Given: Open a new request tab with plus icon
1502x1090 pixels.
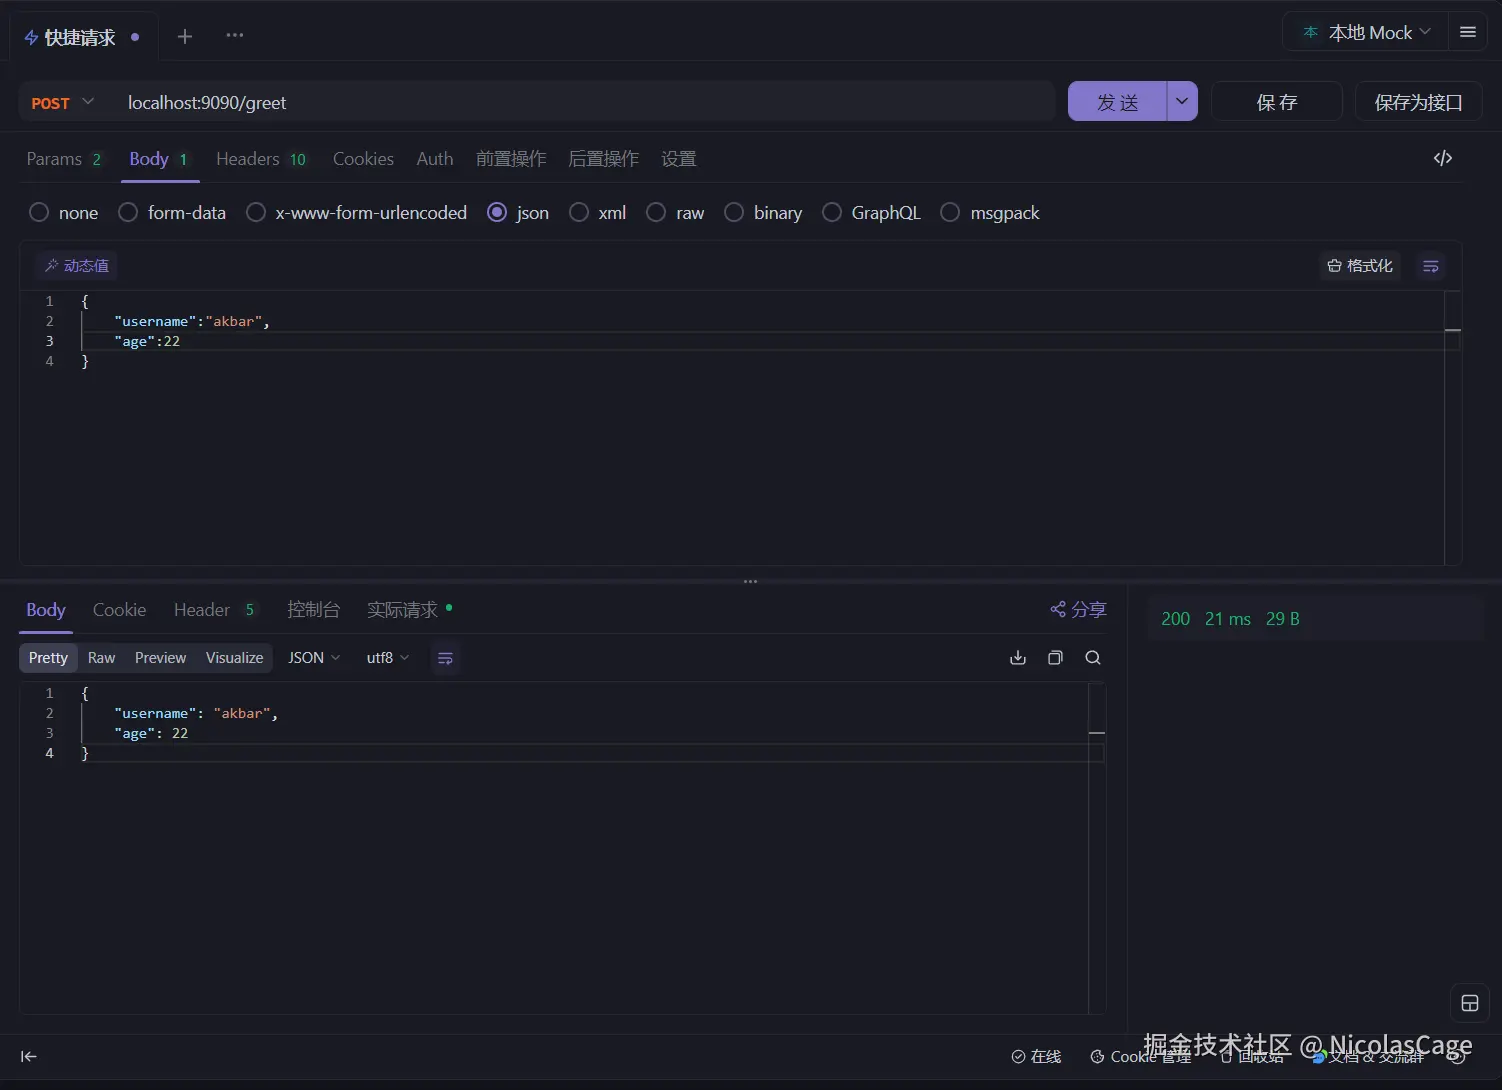Looking at the screenshot, I should coord(185,37).
